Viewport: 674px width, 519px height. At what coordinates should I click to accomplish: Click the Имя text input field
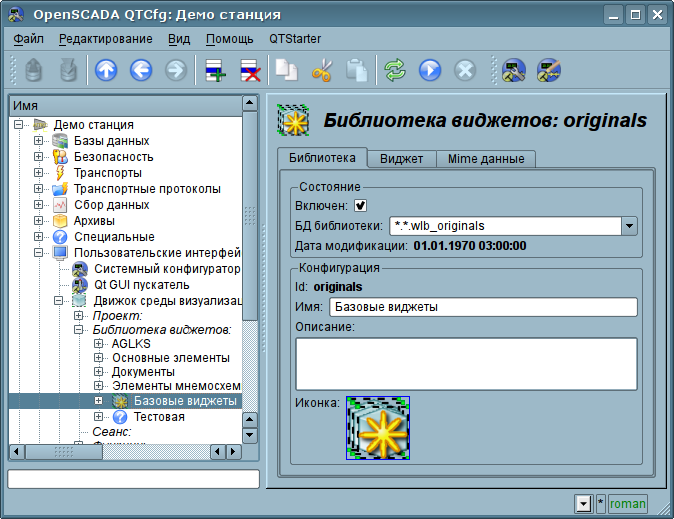[483, 307]
